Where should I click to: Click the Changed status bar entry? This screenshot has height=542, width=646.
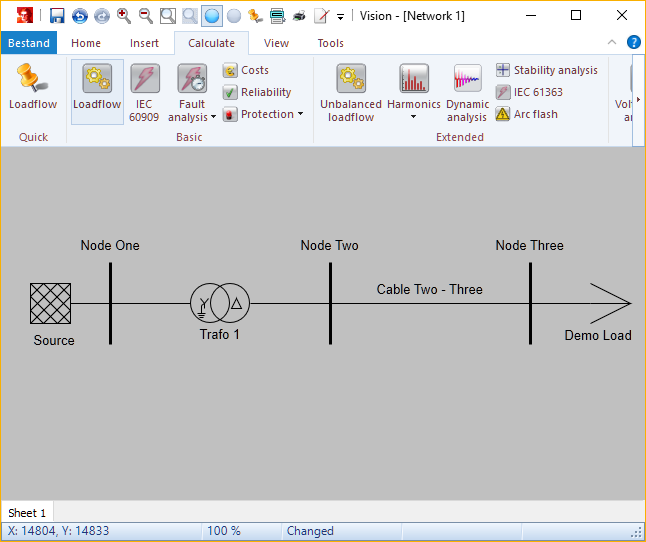pyautogui.click(x=341, y=531)
